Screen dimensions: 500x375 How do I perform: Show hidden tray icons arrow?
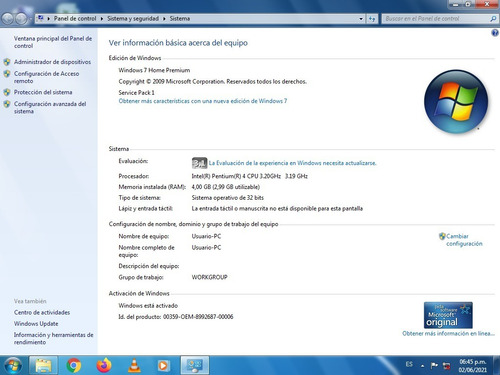click(x=422, y=366)
